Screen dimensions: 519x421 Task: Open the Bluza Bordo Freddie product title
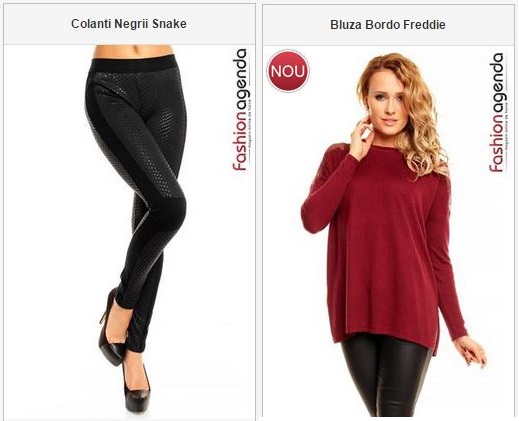pyautogui.click(x=388, y=25)
